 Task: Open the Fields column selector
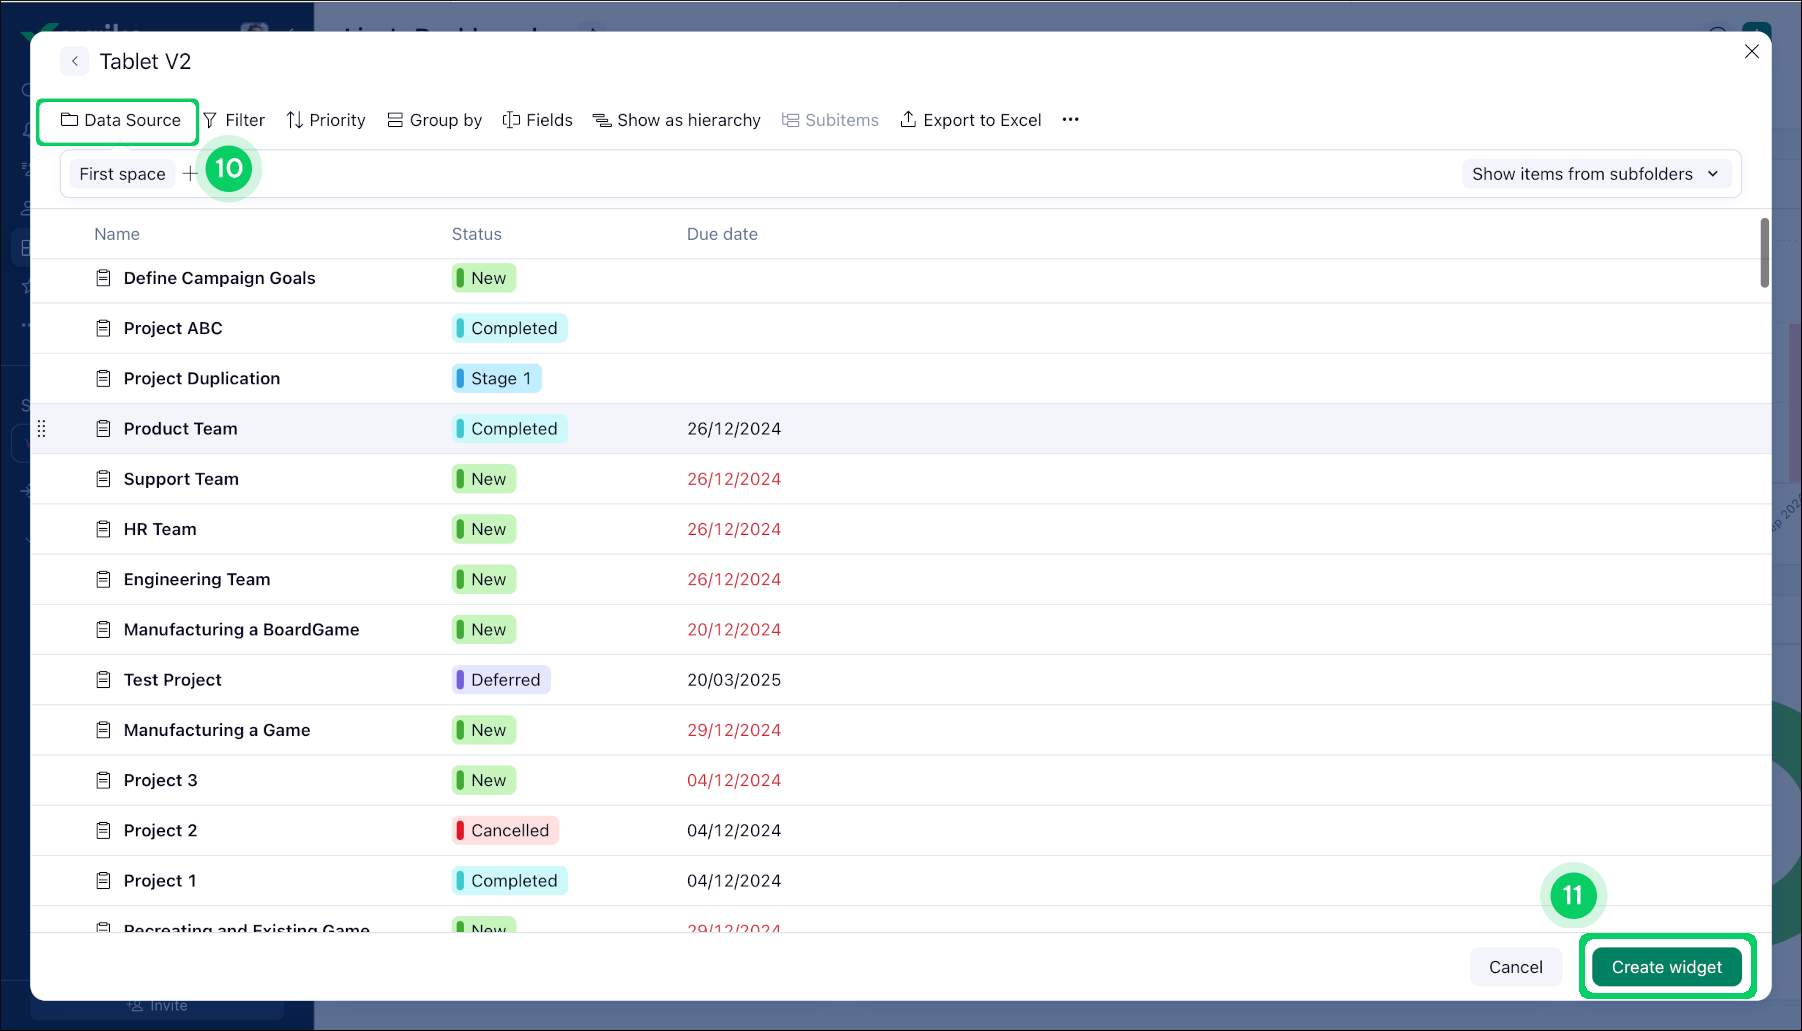point(538,120)
